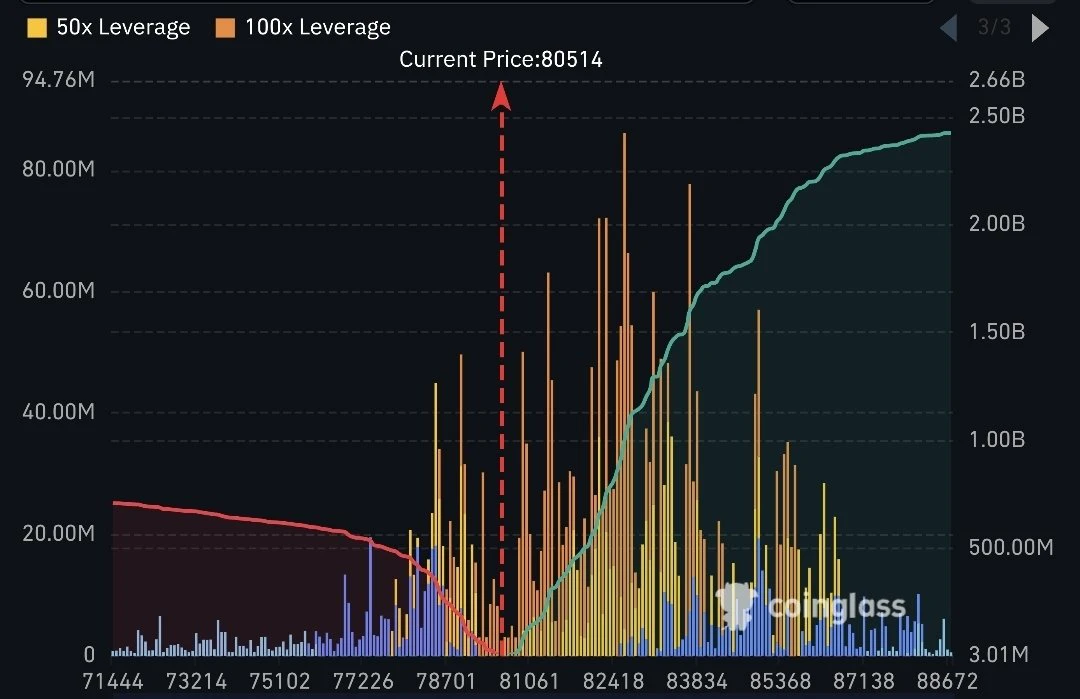Image resolution: width=1080 pixels, height=699 pixels.
Task: Click the 500.00M right axis label
Action: click(x=1010, y=547)
